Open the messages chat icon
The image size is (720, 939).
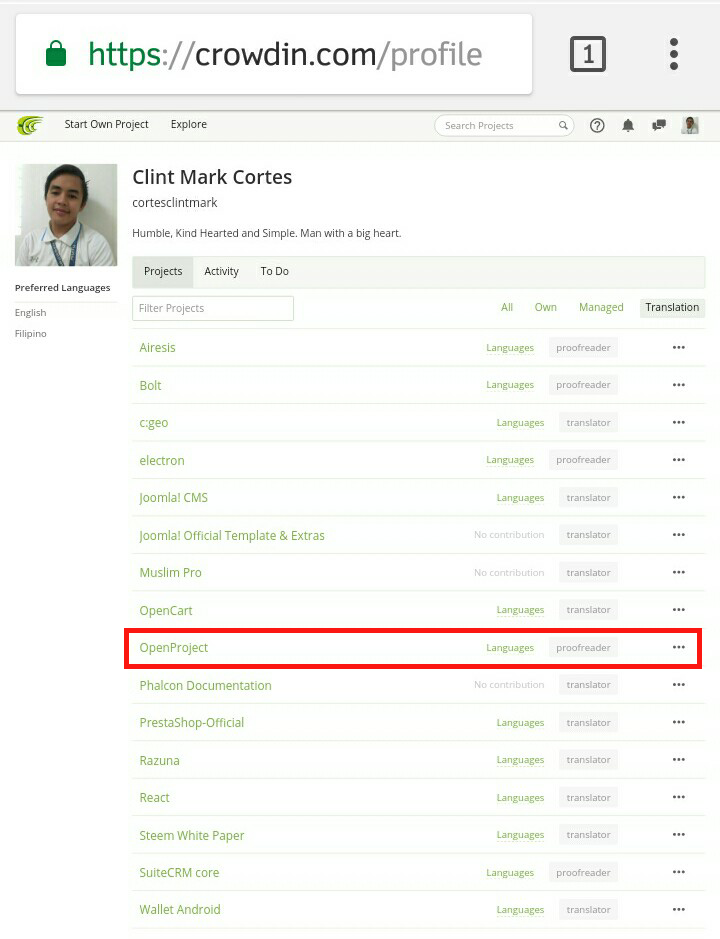(x=659, y=125)
